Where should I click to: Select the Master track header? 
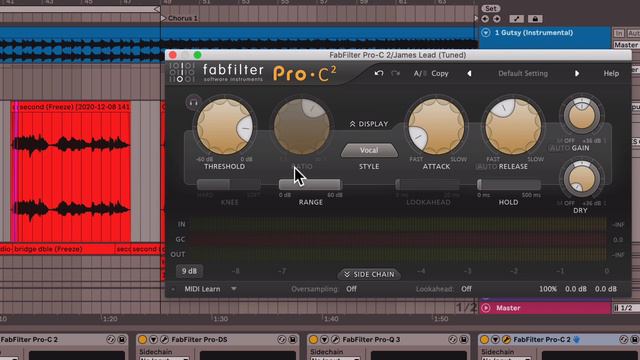coord(546,308)
